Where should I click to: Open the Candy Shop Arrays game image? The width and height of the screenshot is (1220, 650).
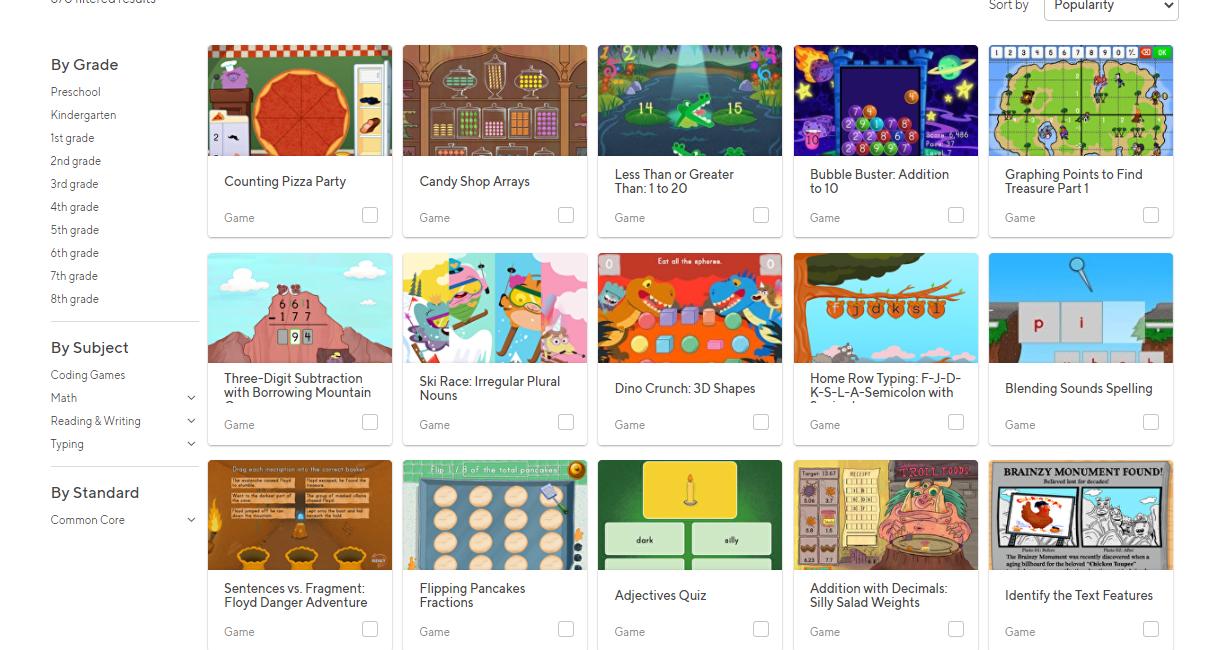[x=495, y=100]
